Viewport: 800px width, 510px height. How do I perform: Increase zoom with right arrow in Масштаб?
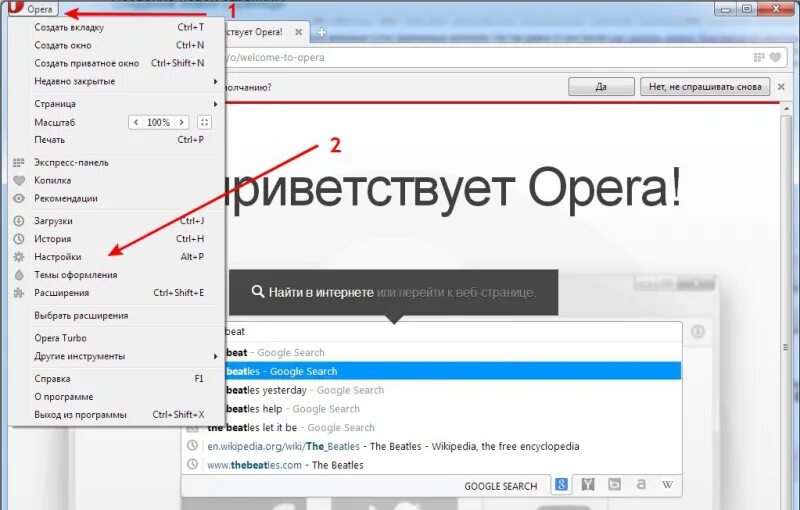click(181, 122)
